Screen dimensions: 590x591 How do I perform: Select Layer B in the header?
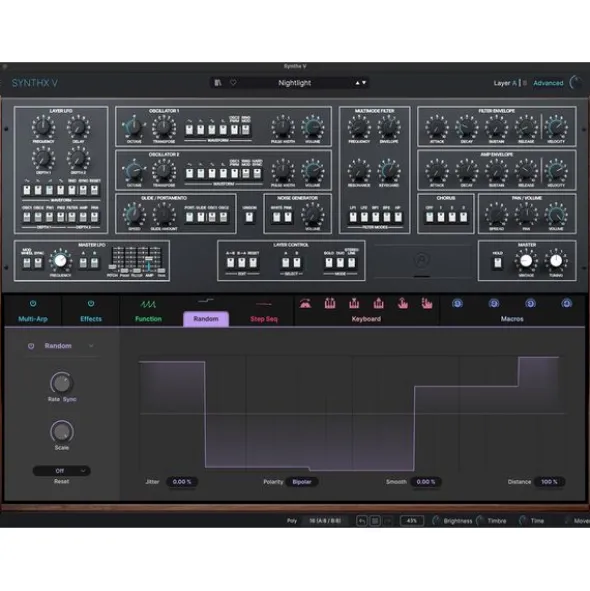[525, 83]
